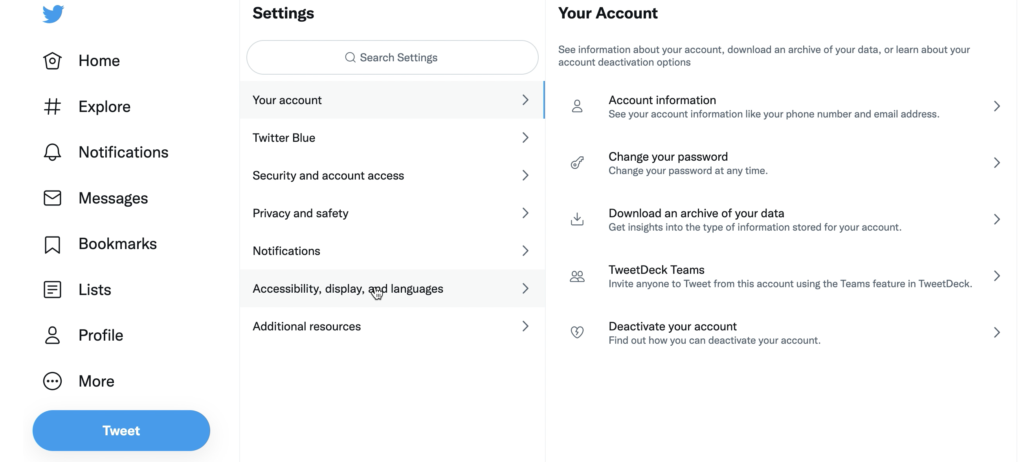Open TweetDeck Teams chevron arrow

pyautogui.click(x=997, y=276)
